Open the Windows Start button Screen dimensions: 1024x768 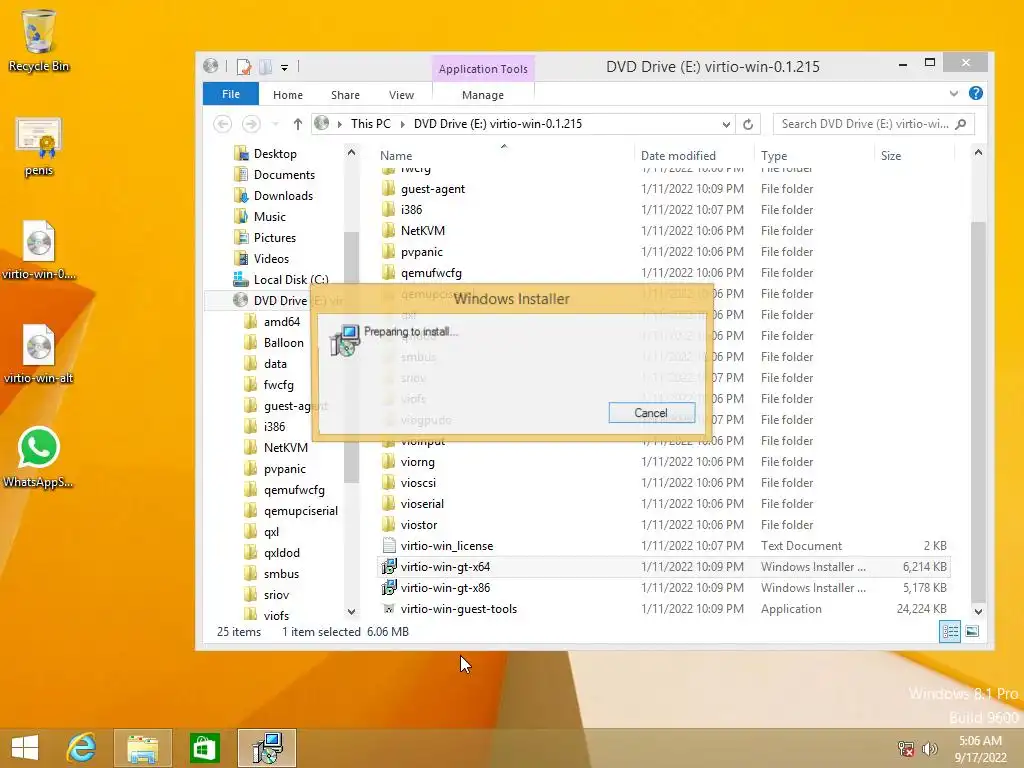(25, 748)
